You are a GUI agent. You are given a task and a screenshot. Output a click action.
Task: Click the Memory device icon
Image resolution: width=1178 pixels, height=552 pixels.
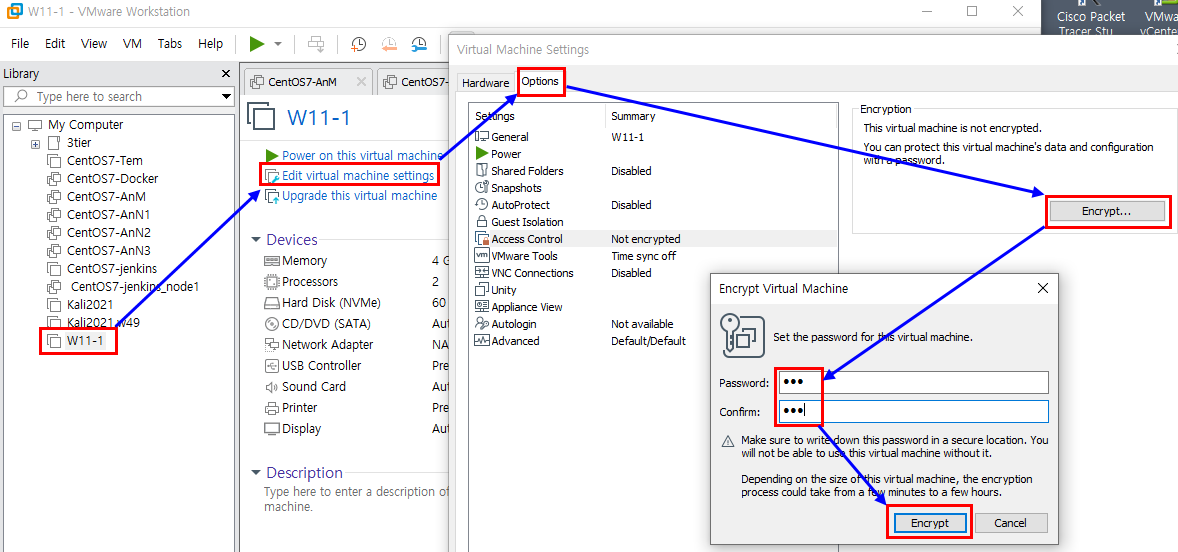[271, 261]
